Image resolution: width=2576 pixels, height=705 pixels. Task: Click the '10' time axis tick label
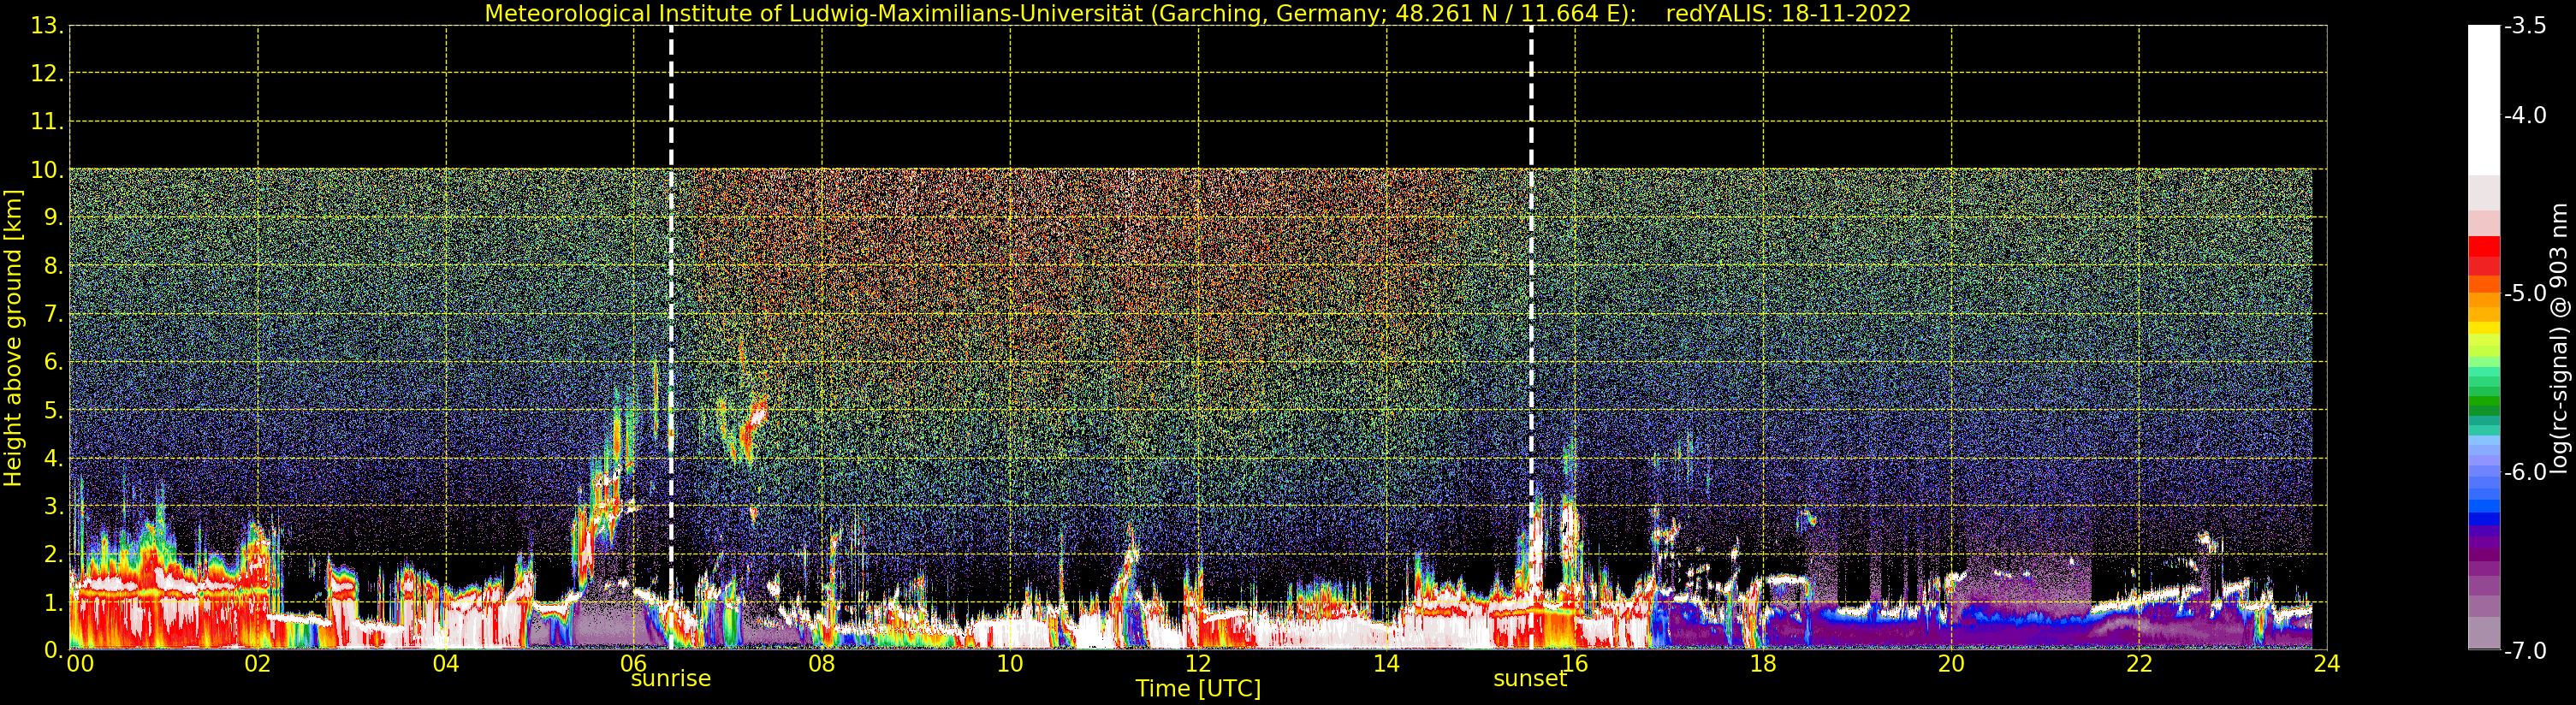coord(1010,664)
